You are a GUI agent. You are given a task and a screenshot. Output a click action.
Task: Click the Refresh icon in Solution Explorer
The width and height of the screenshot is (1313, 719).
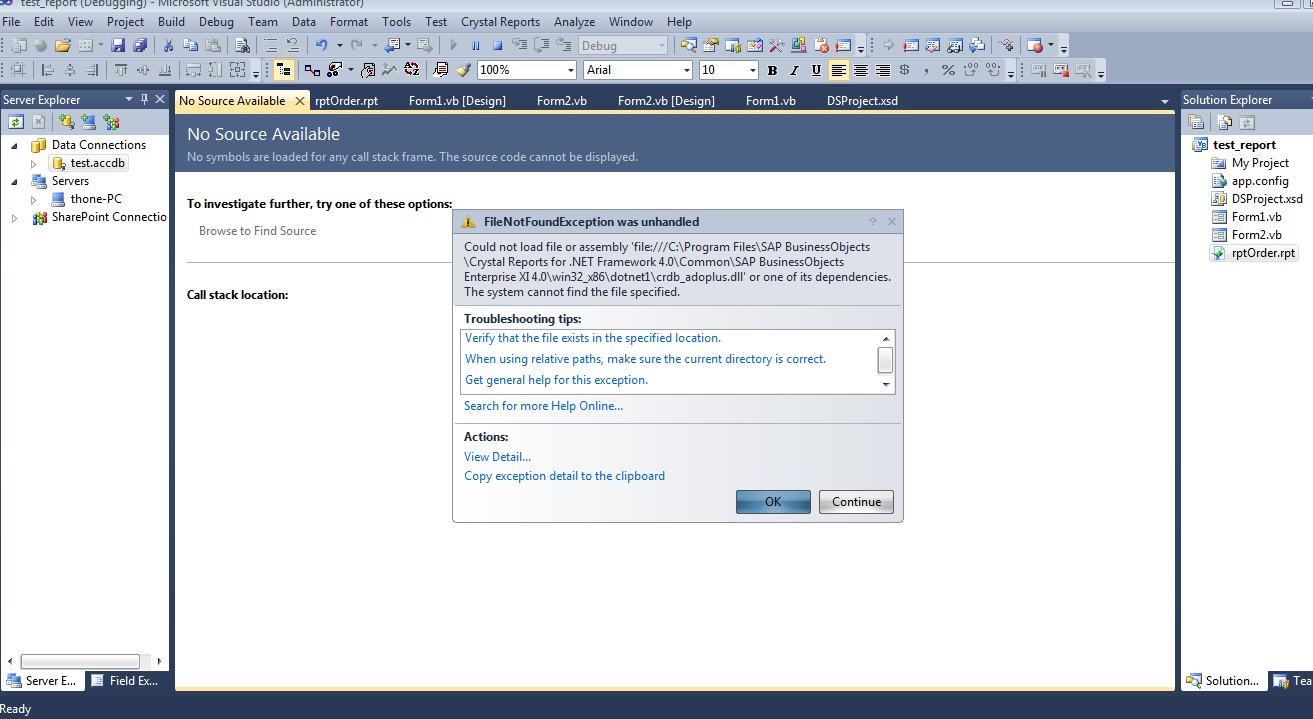click(1247, 122)
